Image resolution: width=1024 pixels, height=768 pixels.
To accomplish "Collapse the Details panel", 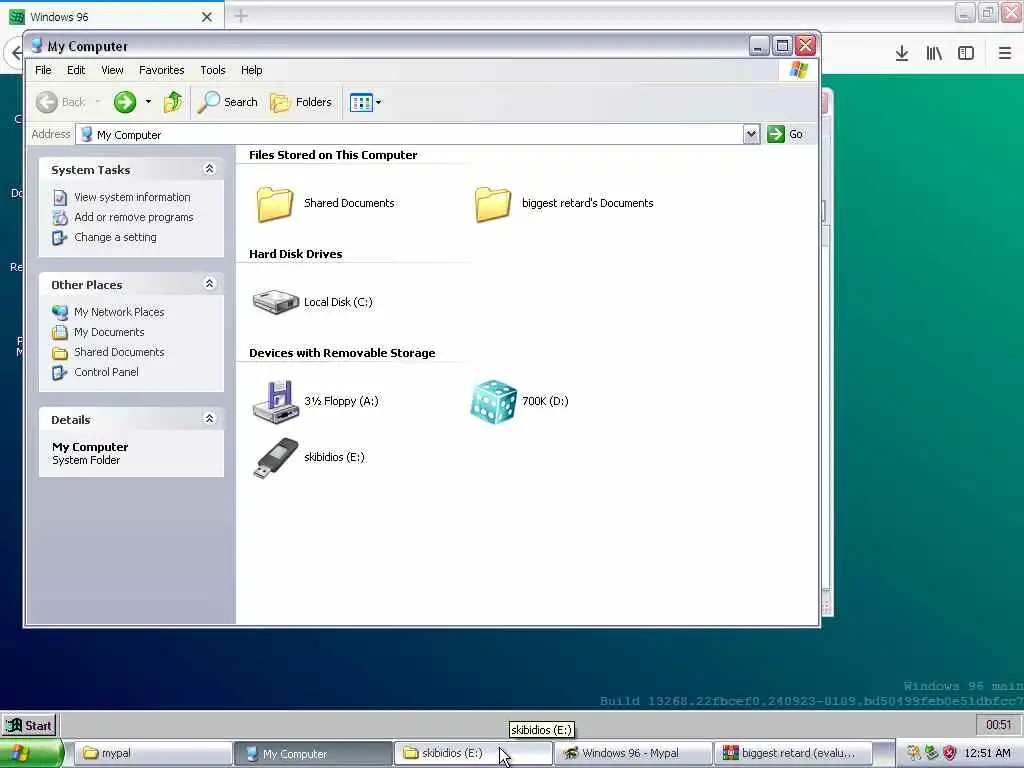I will coord(210,419).
